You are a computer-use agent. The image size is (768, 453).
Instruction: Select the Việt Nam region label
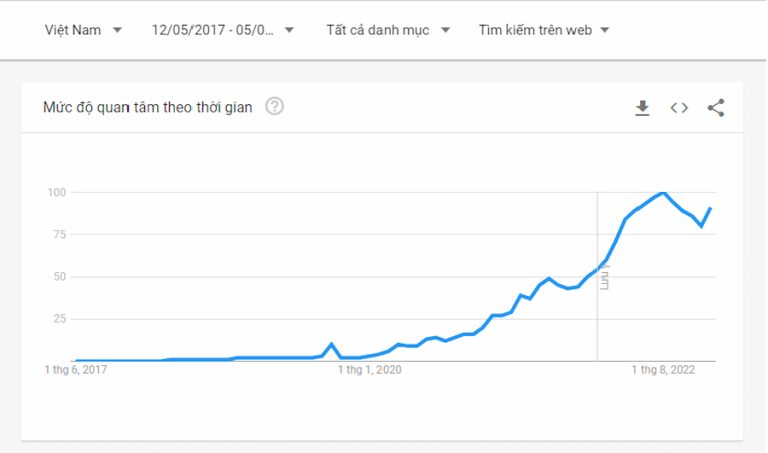pos(73,30)
